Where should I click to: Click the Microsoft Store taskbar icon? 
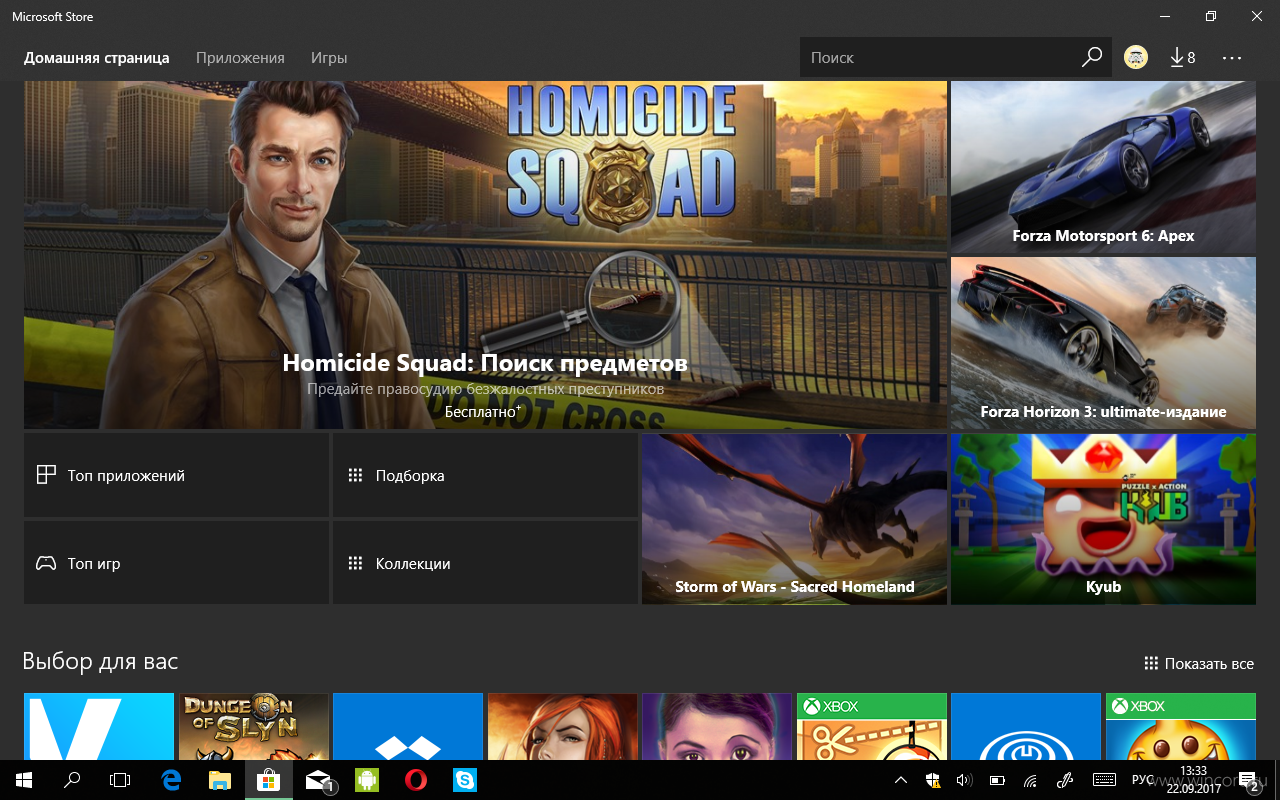click(x=268, y=779)
